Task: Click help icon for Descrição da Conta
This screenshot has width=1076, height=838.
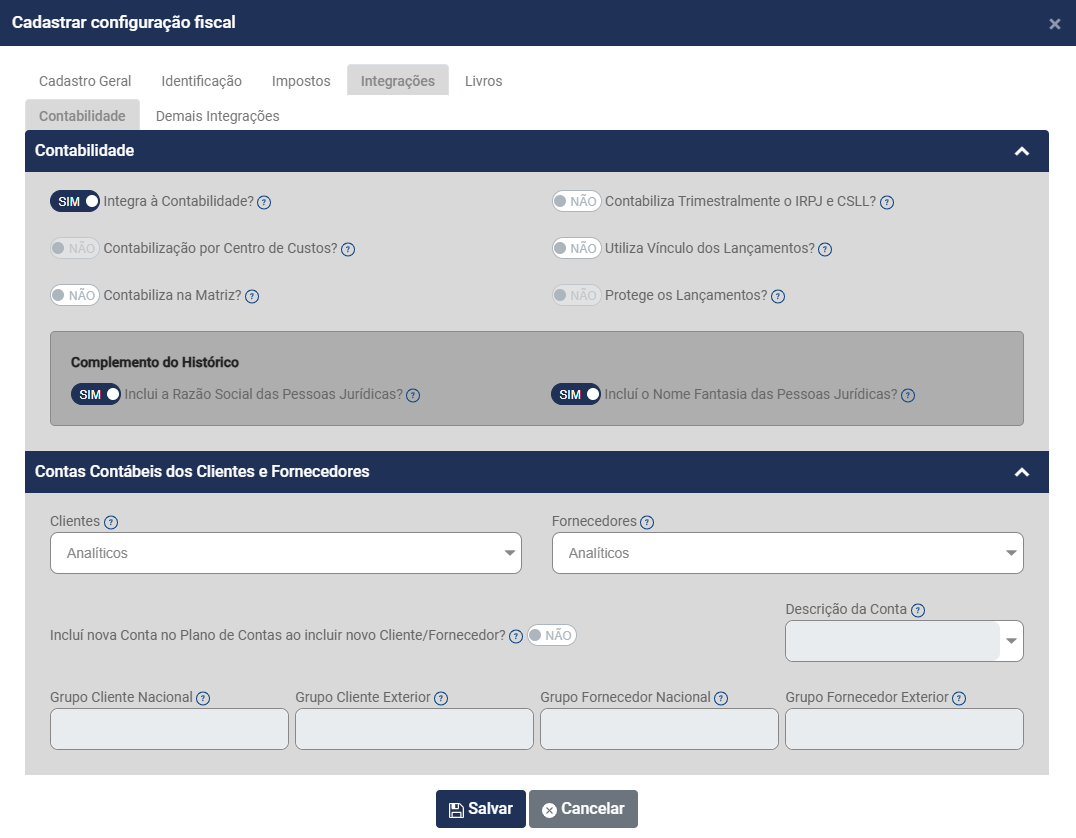Action: pyautogui.click(x=918, y=610)
